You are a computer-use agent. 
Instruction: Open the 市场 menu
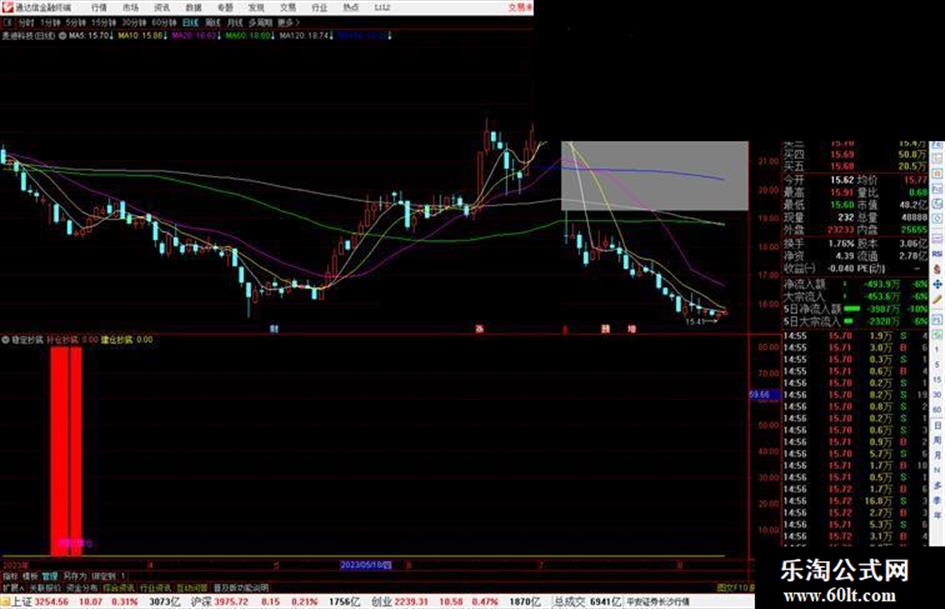(130, 8)
